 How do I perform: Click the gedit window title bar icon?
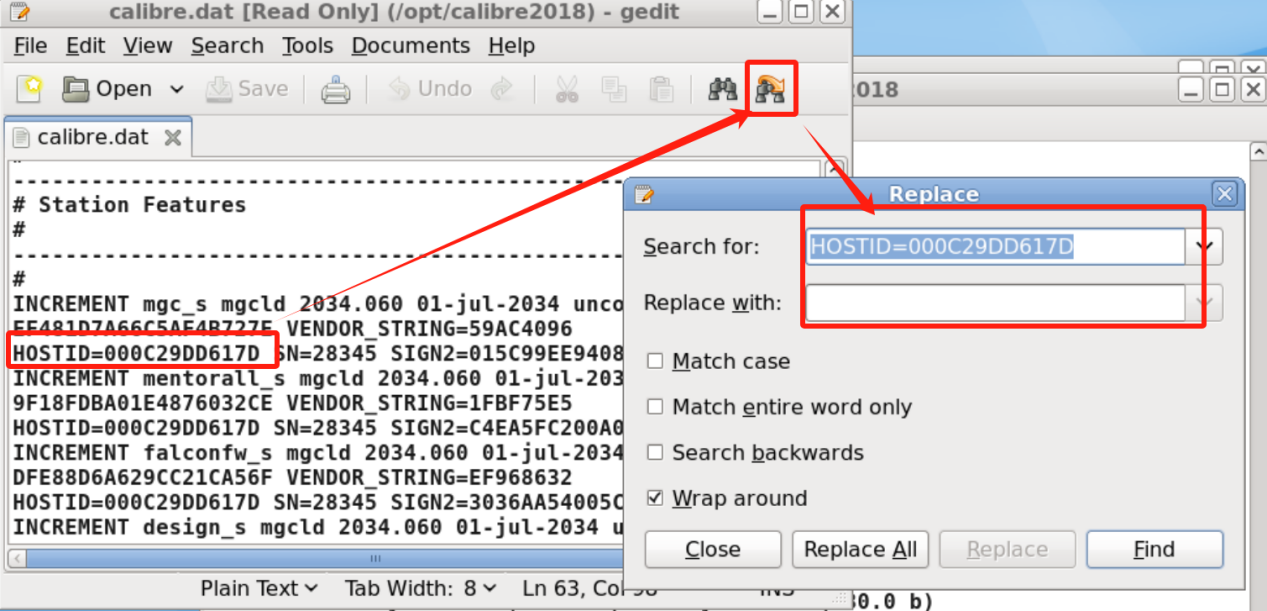18,12
